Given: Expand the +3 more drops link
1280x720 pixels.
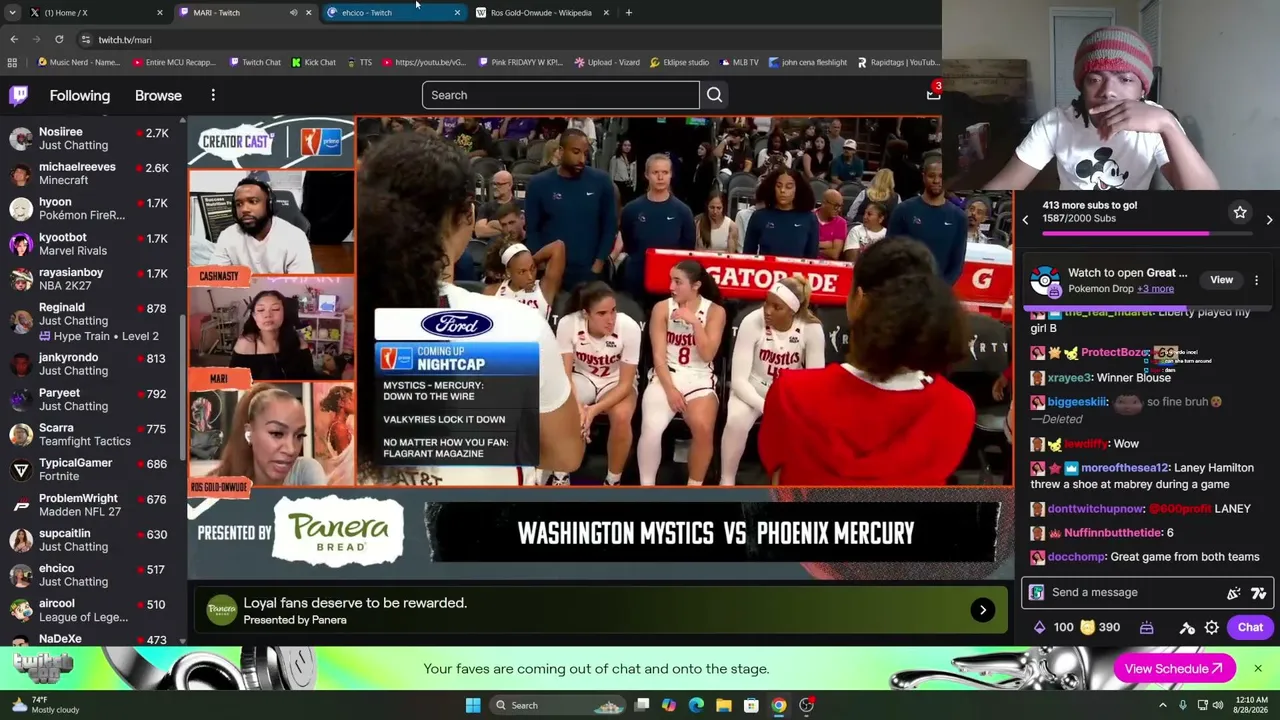Looking at the screenshot, I should (1155, 289).
